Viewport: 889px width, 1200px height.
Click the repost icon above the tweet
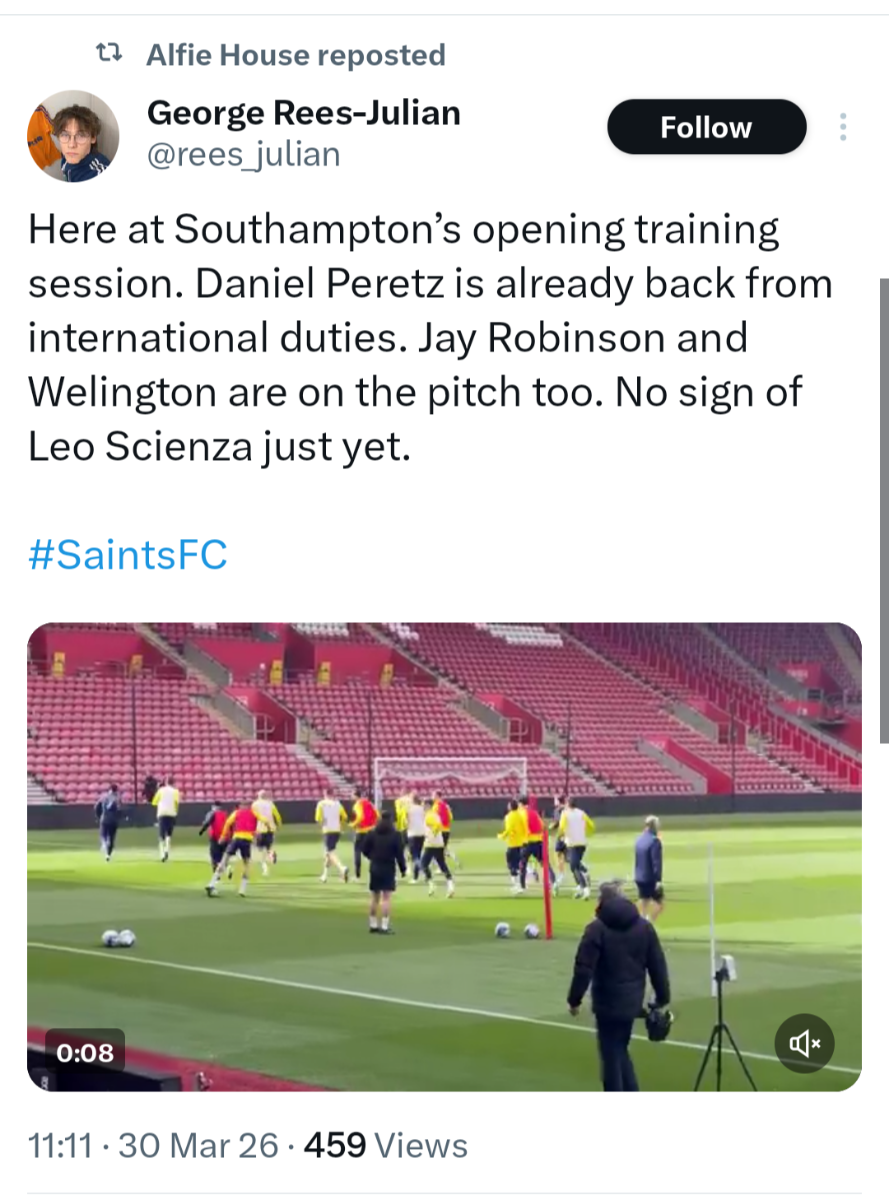pos(108,55)
